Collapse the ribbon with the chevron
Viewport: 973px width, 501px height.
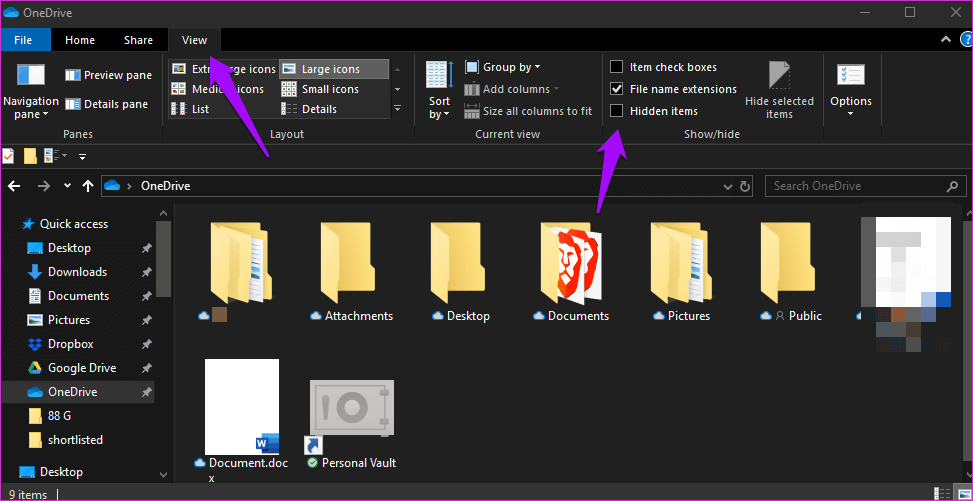[946, 40]
